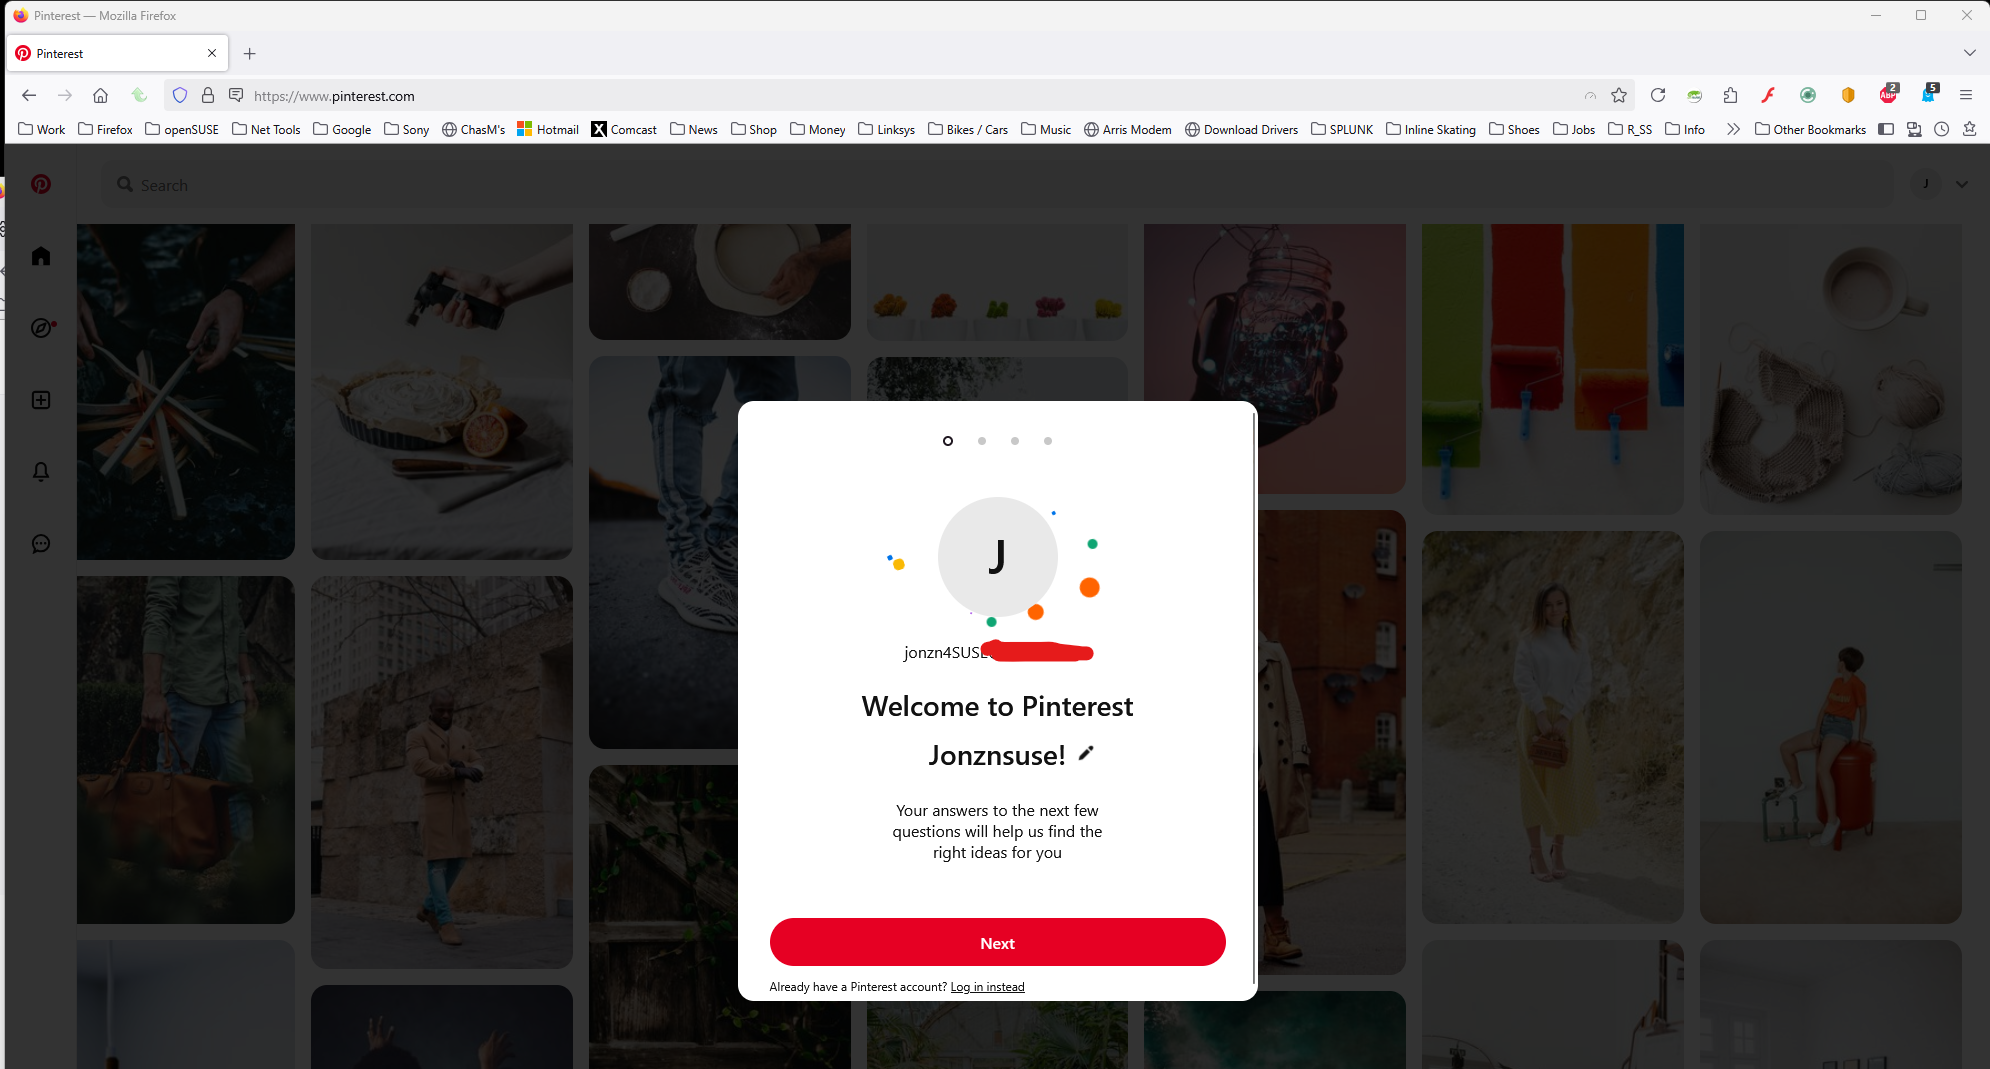Open the Firefox hamburger application menu

(1966, 96)
